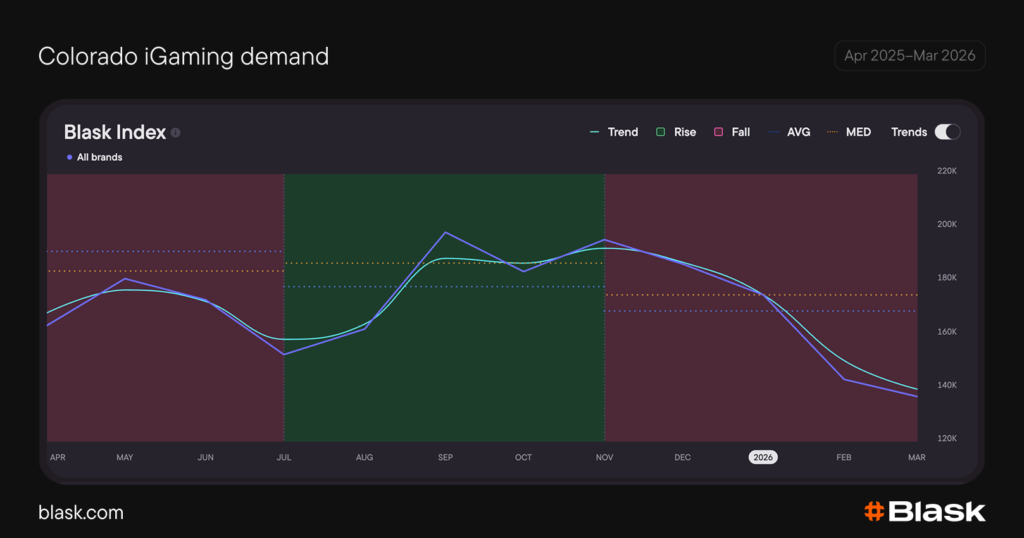
Task: Click the pink Fall legend square
Action: (x=718, y=132)
